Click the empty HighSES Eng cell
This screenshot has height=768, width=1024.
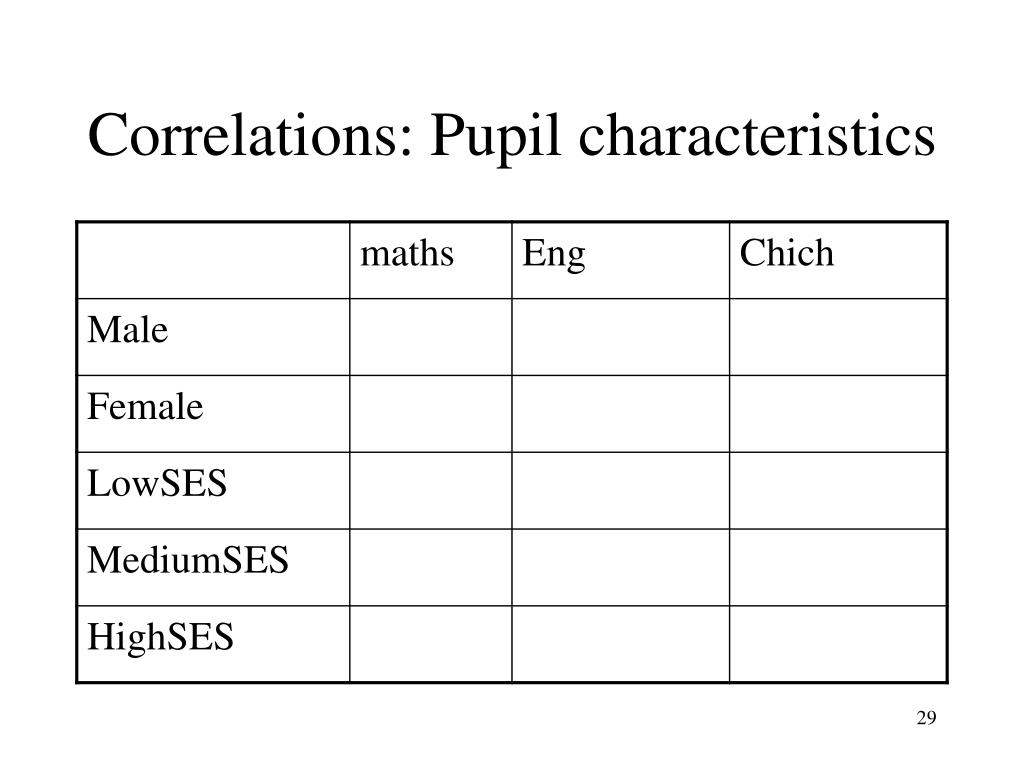pyautogui.click(x=620, y=644)
